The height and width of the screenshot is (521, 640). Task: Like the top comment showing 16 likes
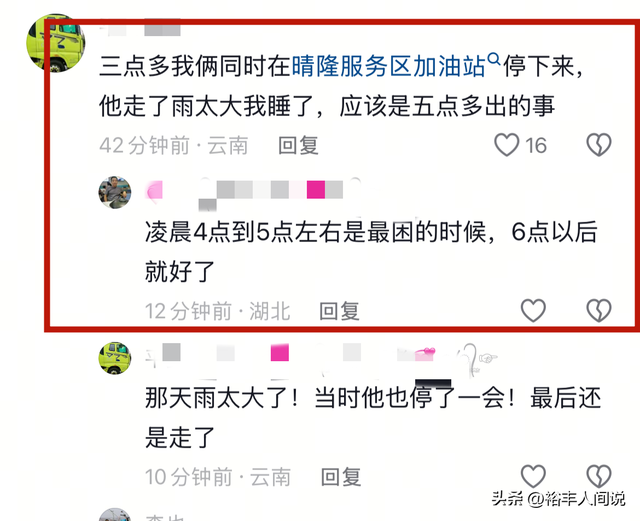pyautogui.click(x=507, y=145)
